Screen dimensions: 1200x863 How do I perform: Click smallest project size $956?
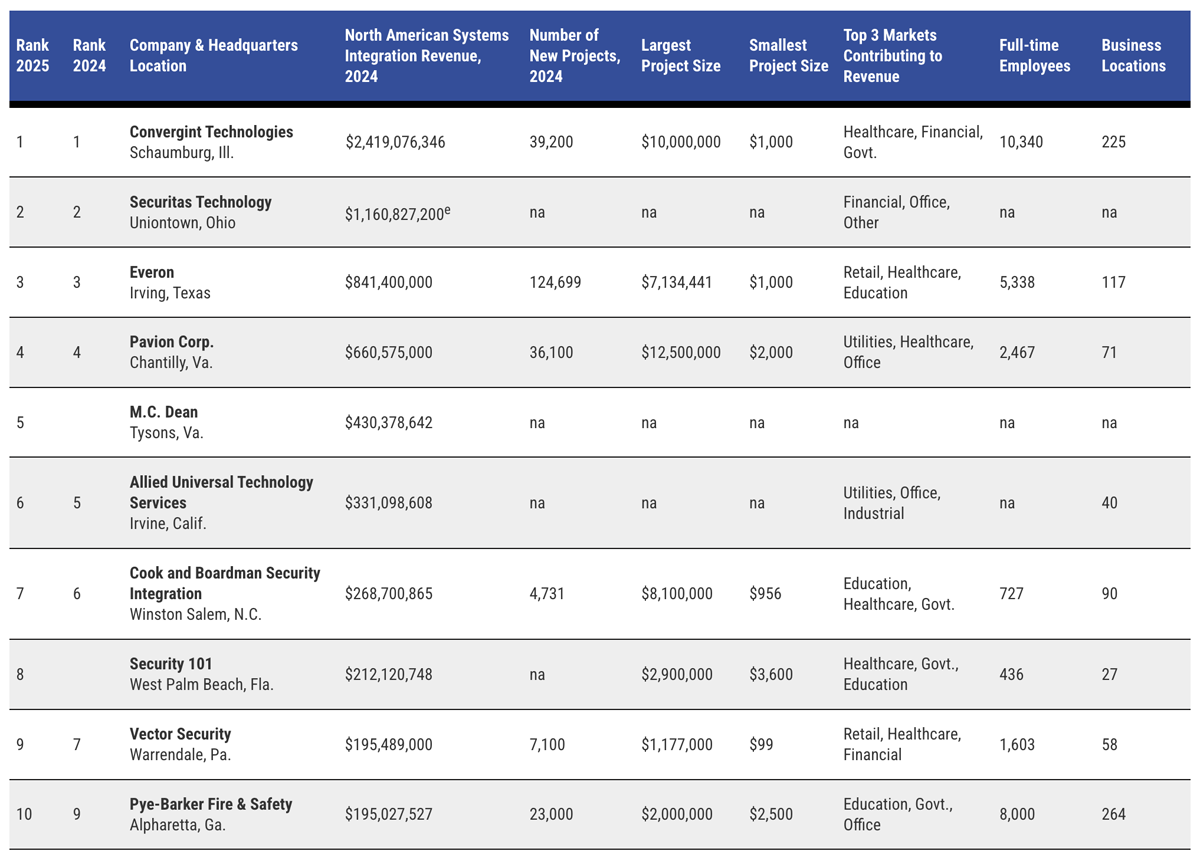click(767, 594)
